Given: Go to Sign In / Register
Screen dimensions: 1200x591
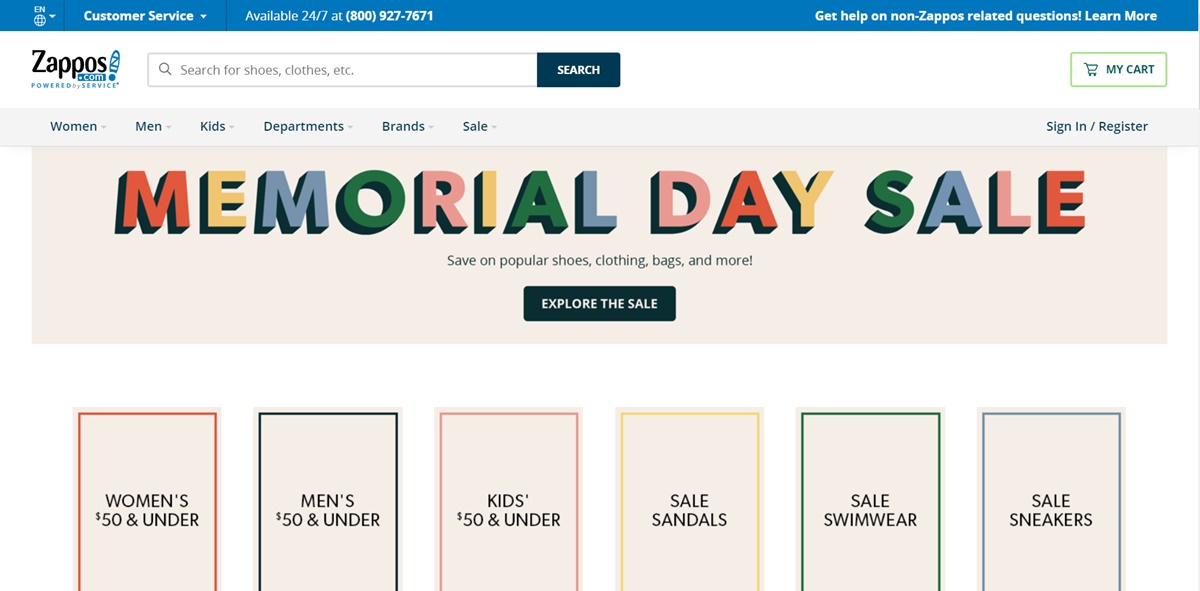Looking at the screenshot, I should pos(1096,126).
